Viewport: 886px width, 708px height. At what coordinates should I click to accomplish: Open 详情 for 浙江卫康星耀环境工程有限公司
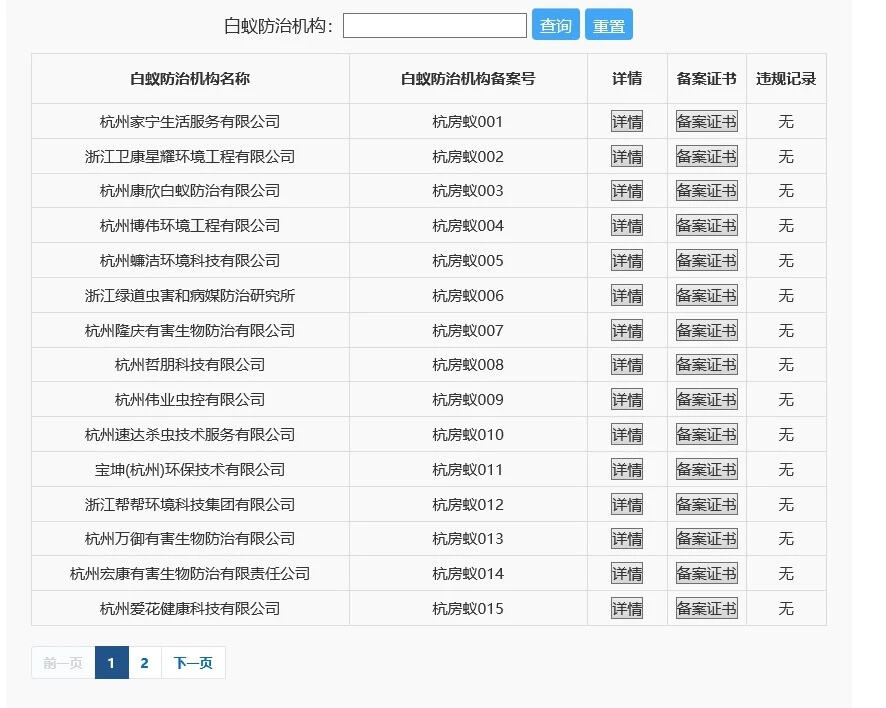[x=627, y=157]
